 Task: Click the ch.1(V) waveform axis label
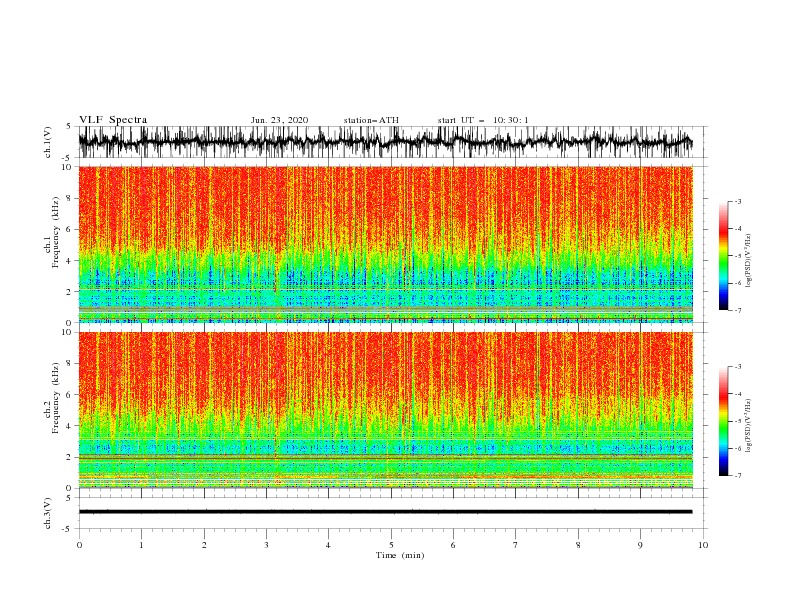pyautogui.click(x=48, y=142)
